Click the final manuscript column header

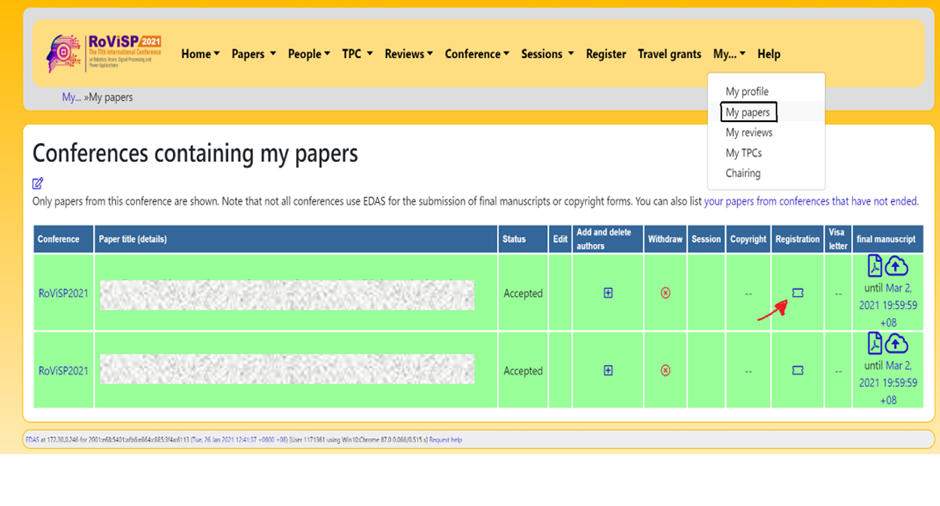886,239
